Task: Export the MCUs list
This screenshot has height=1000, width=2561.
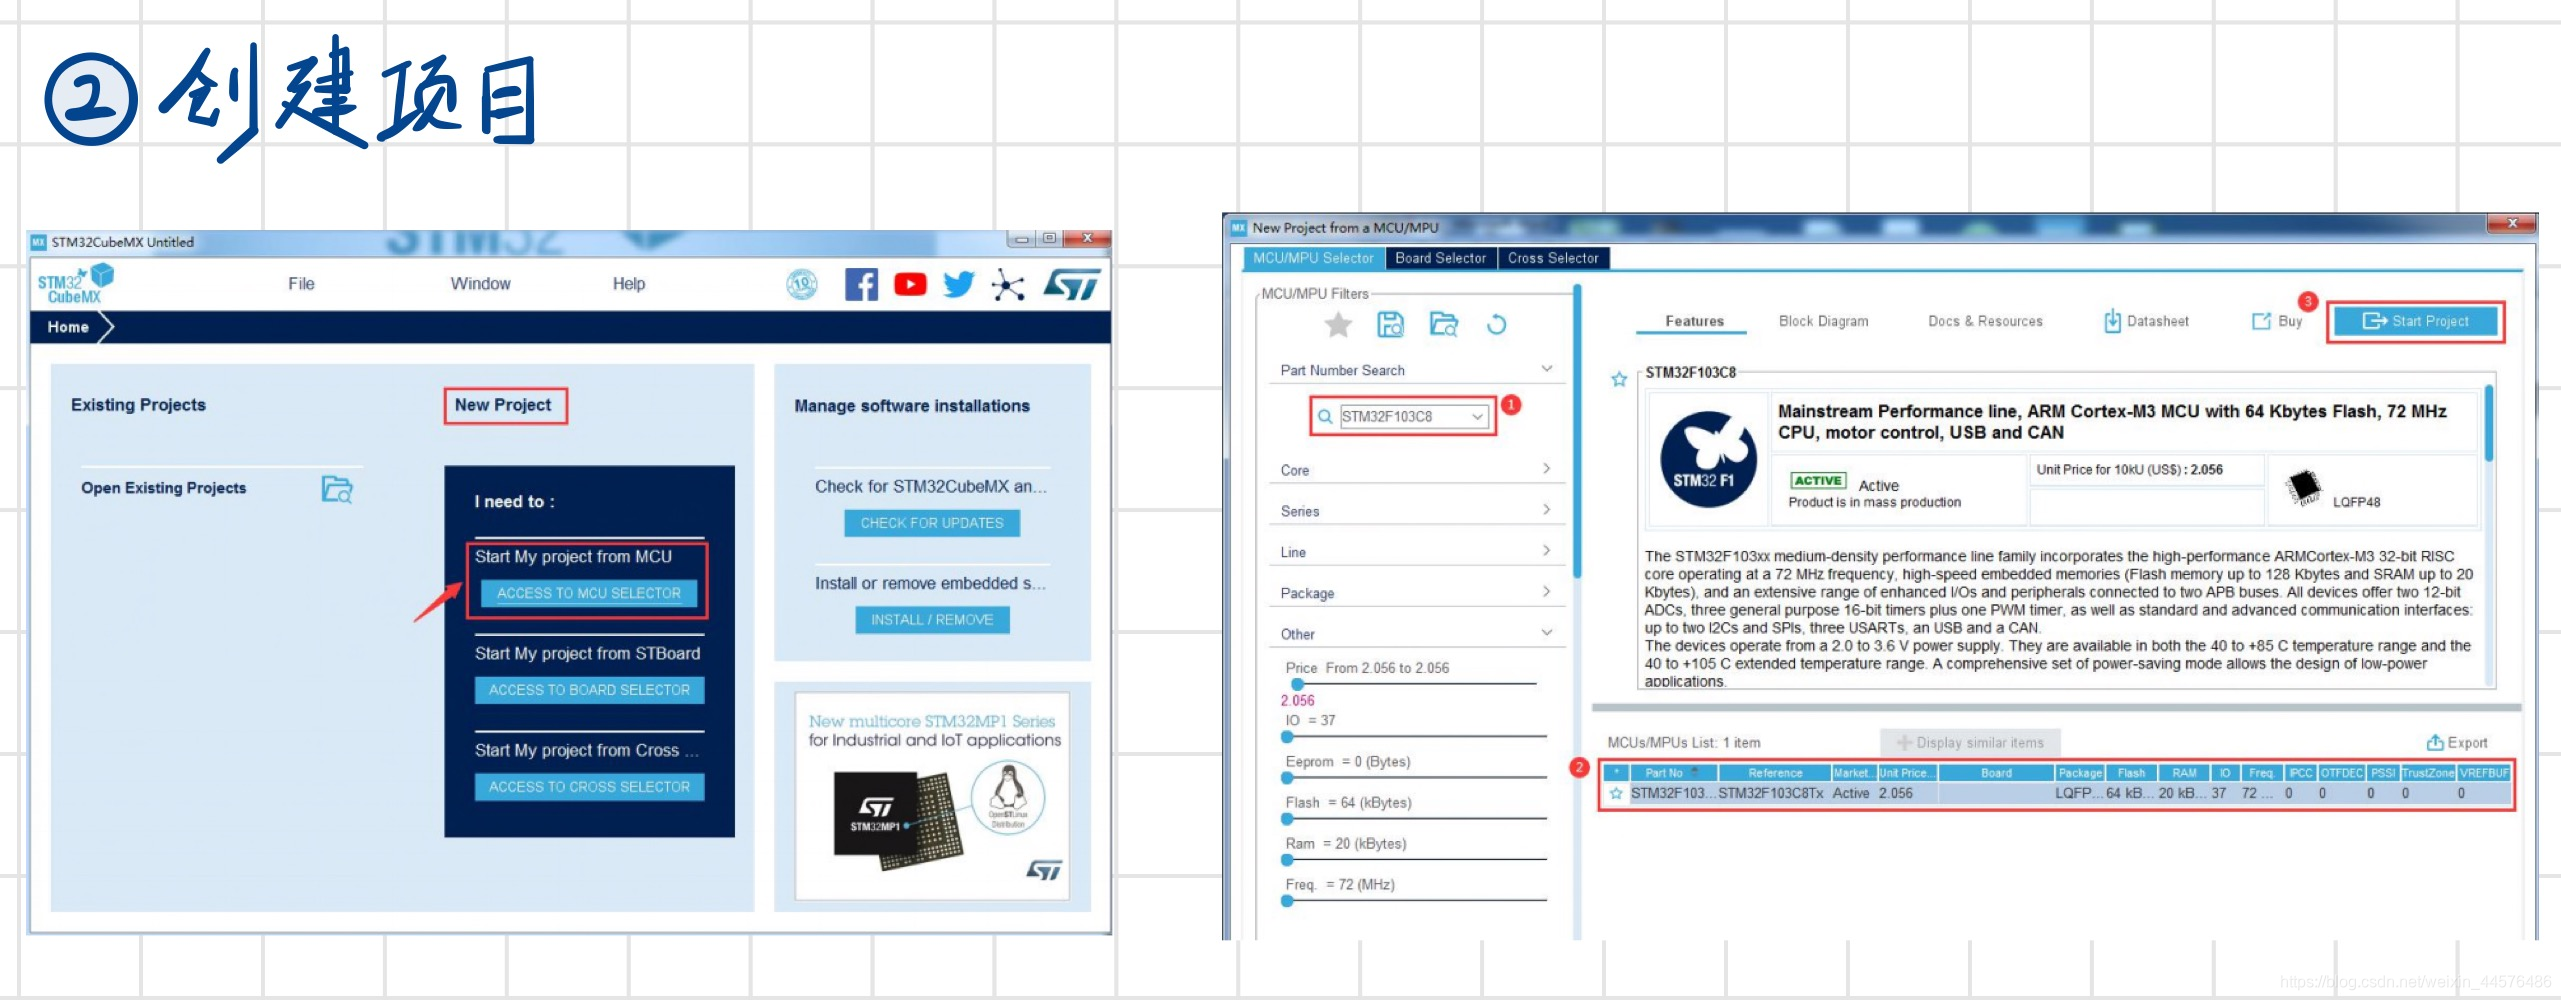Action: (x=2457, y=743)
